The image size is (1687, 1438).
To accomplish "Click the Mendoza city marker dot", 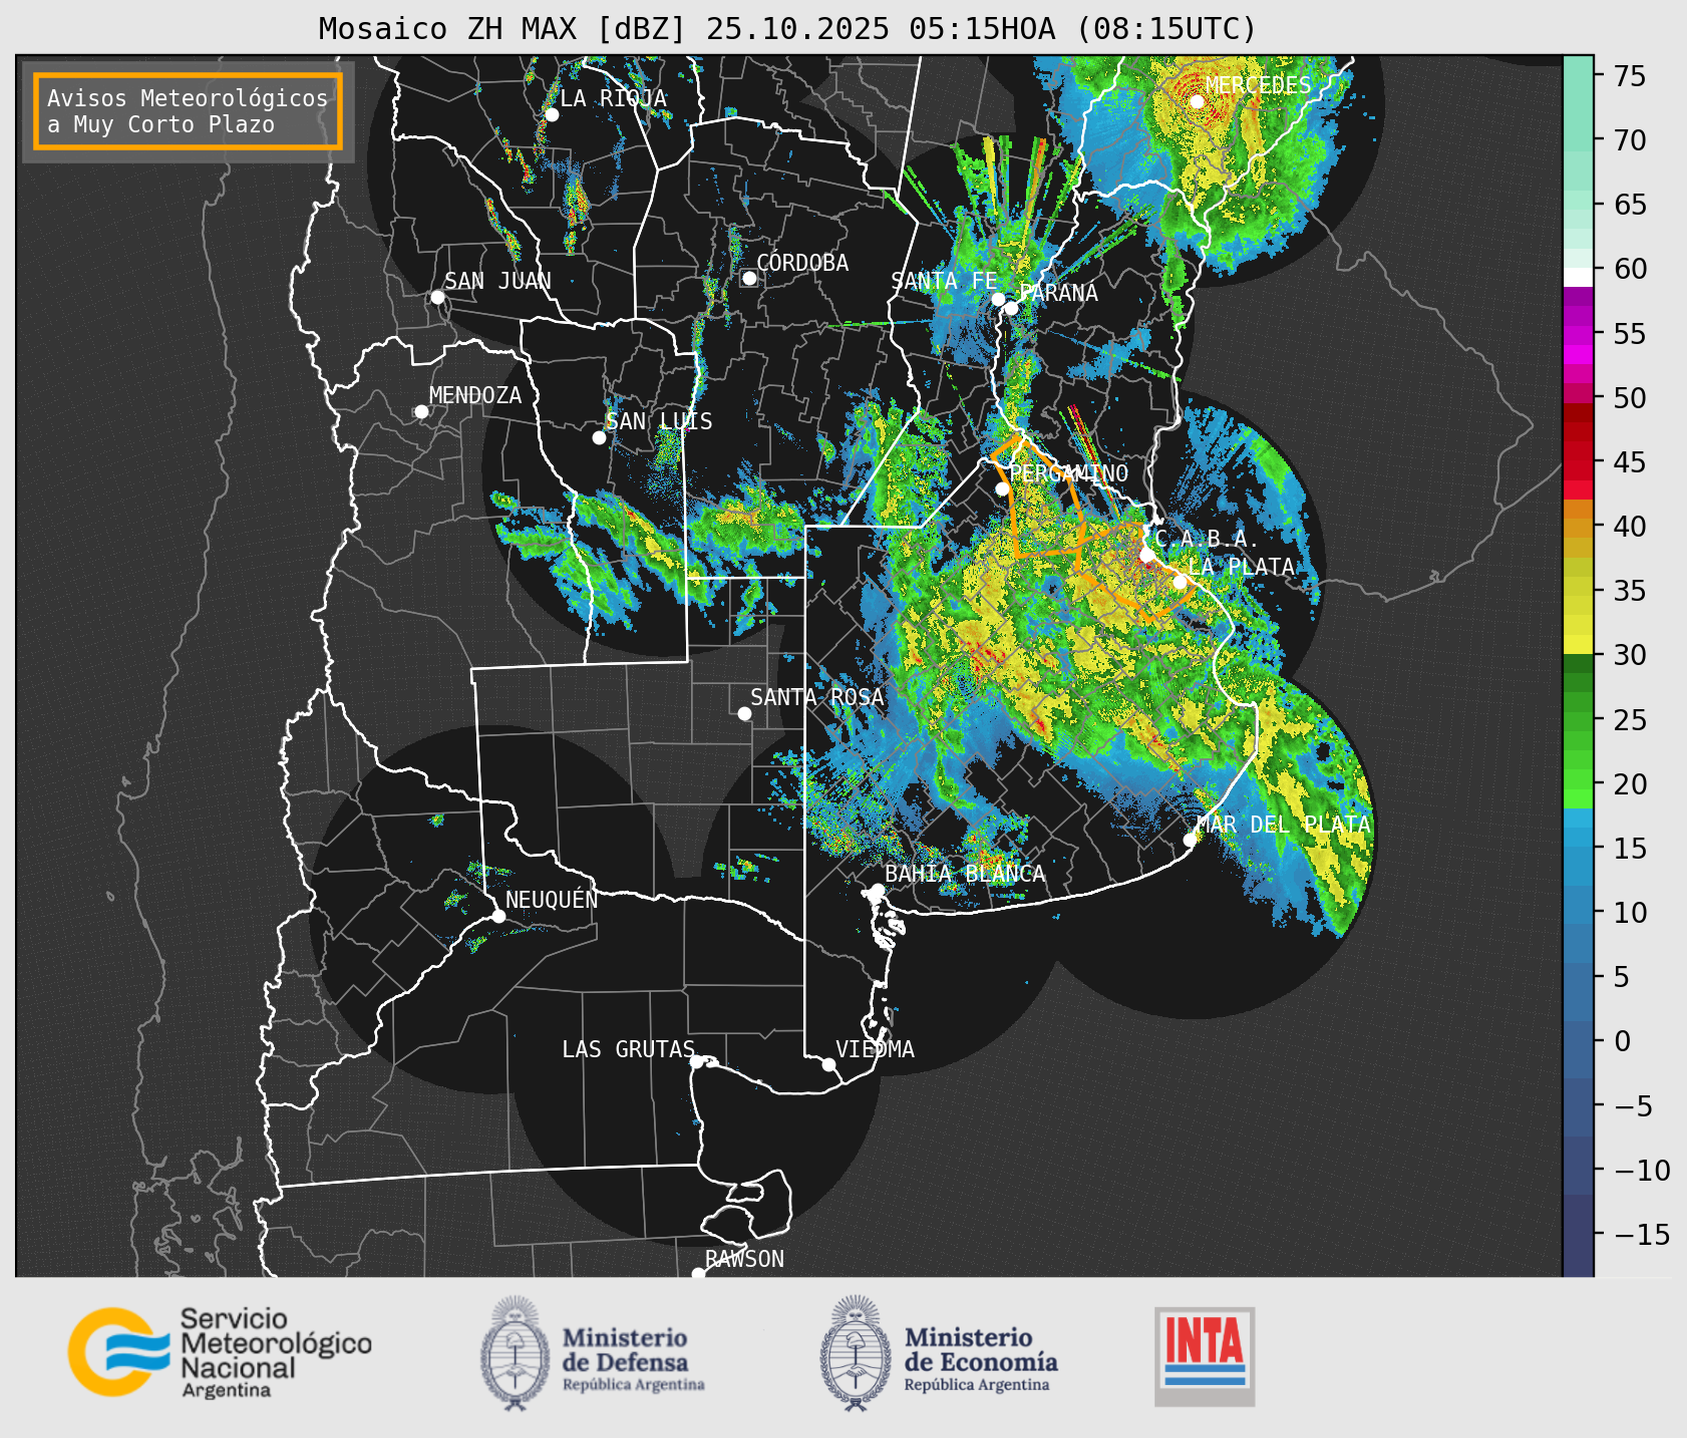I will [421, 412].
